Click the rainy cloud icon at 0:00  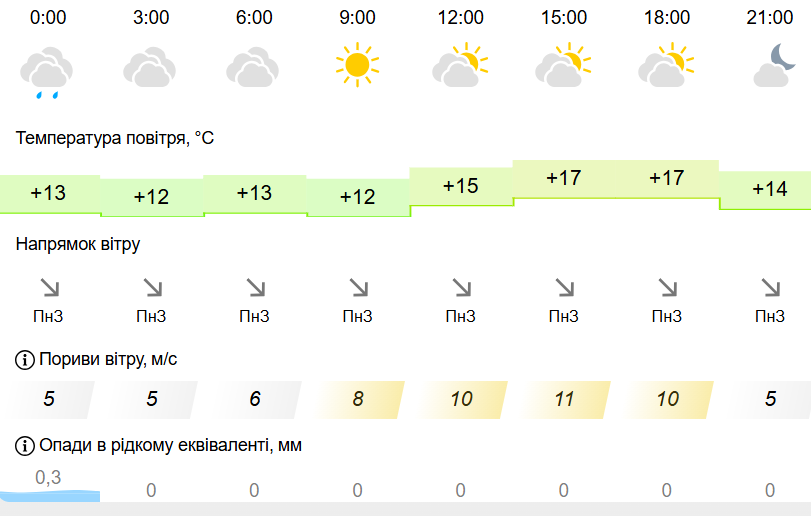(47, 72)
